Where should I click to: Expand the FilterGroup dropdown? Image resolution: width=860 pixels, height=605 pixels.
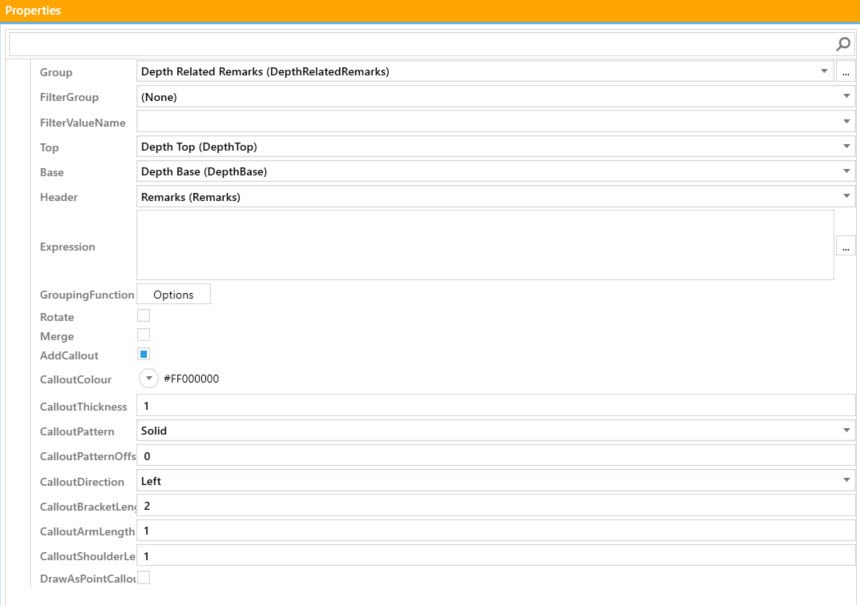click(x=846, y=97)
